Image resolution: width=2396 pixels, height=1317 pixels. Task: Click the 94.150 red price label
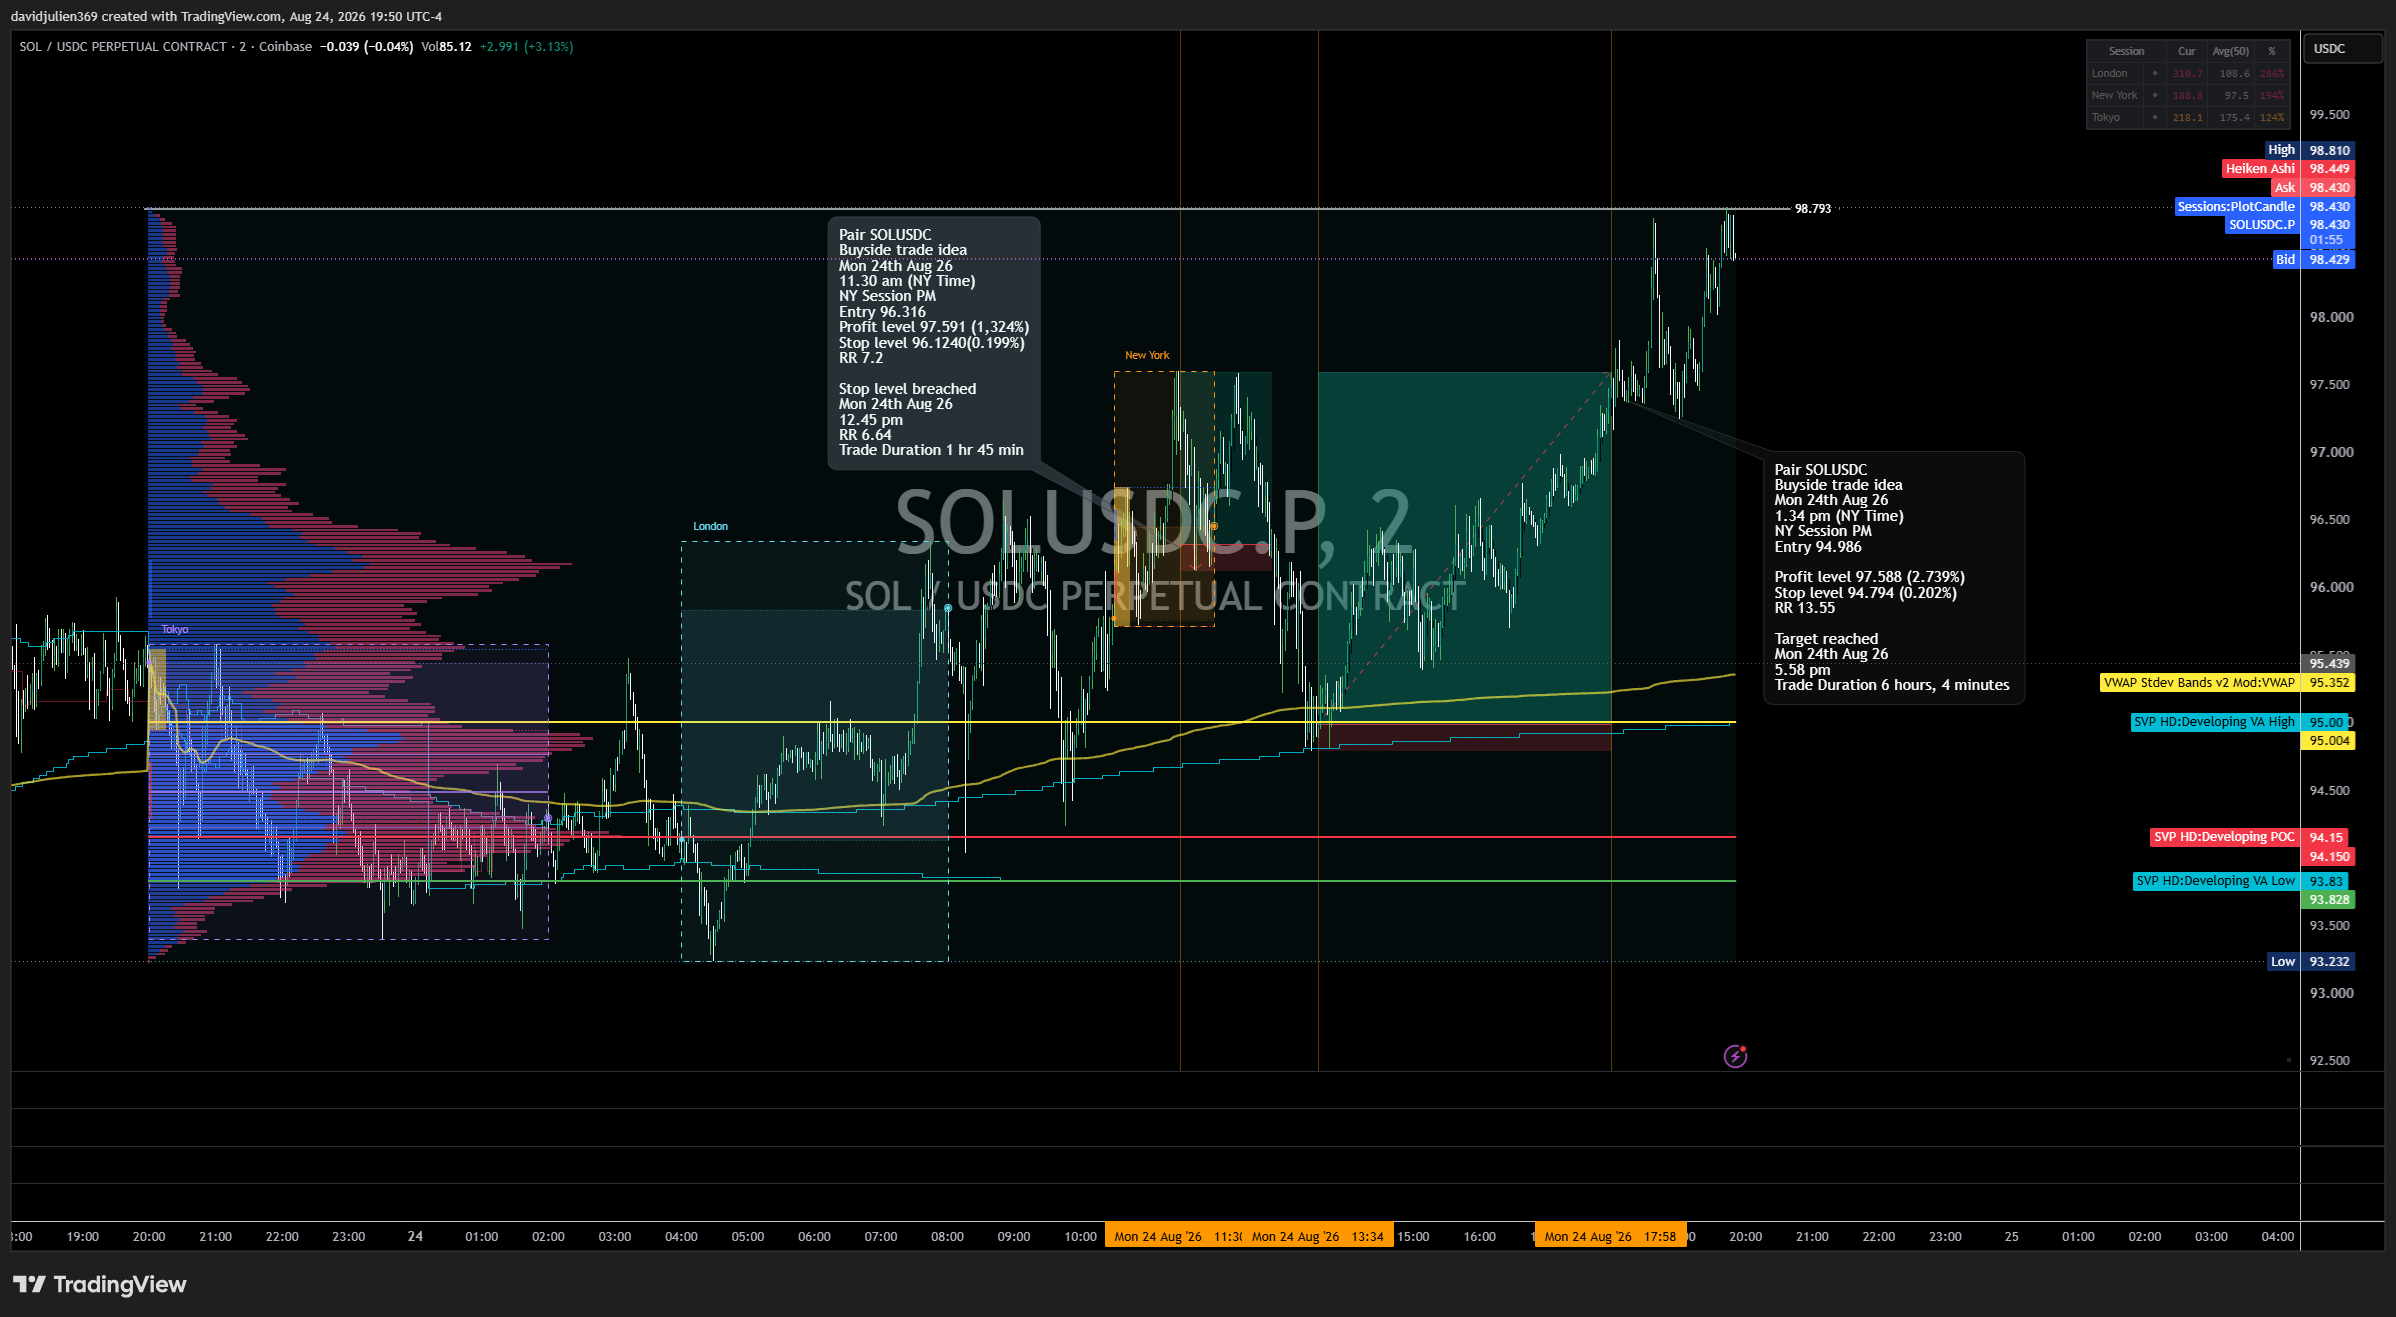(2329, 857)
